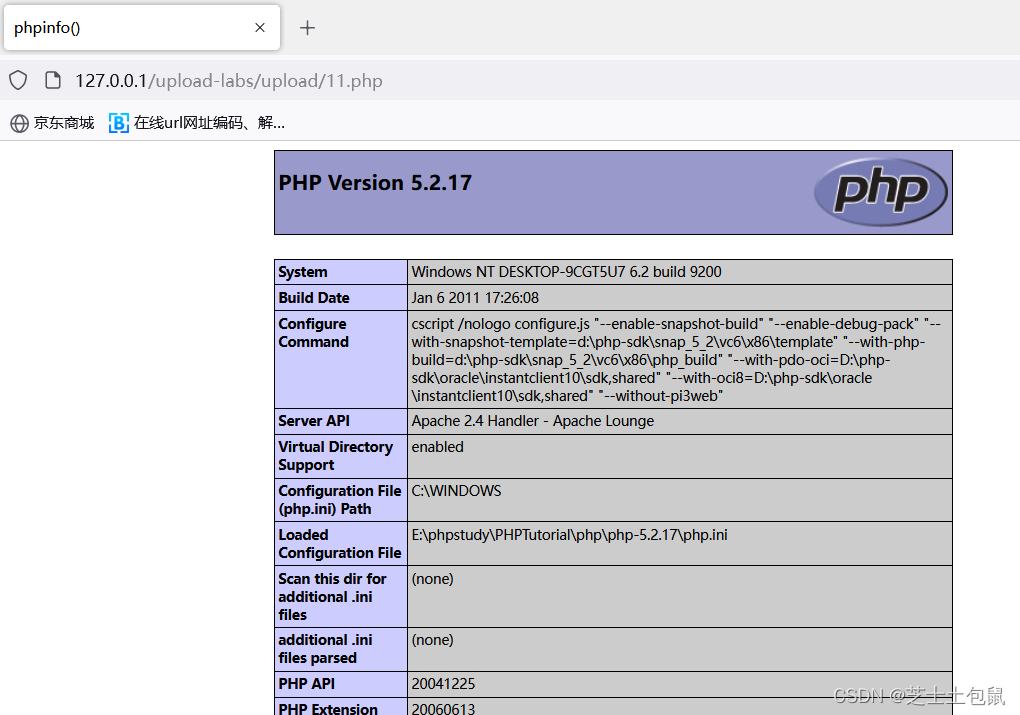Click additional .ini files parsed label
Screen dimensions: 1020x715
pyautogui.click(x=325, y=649)
